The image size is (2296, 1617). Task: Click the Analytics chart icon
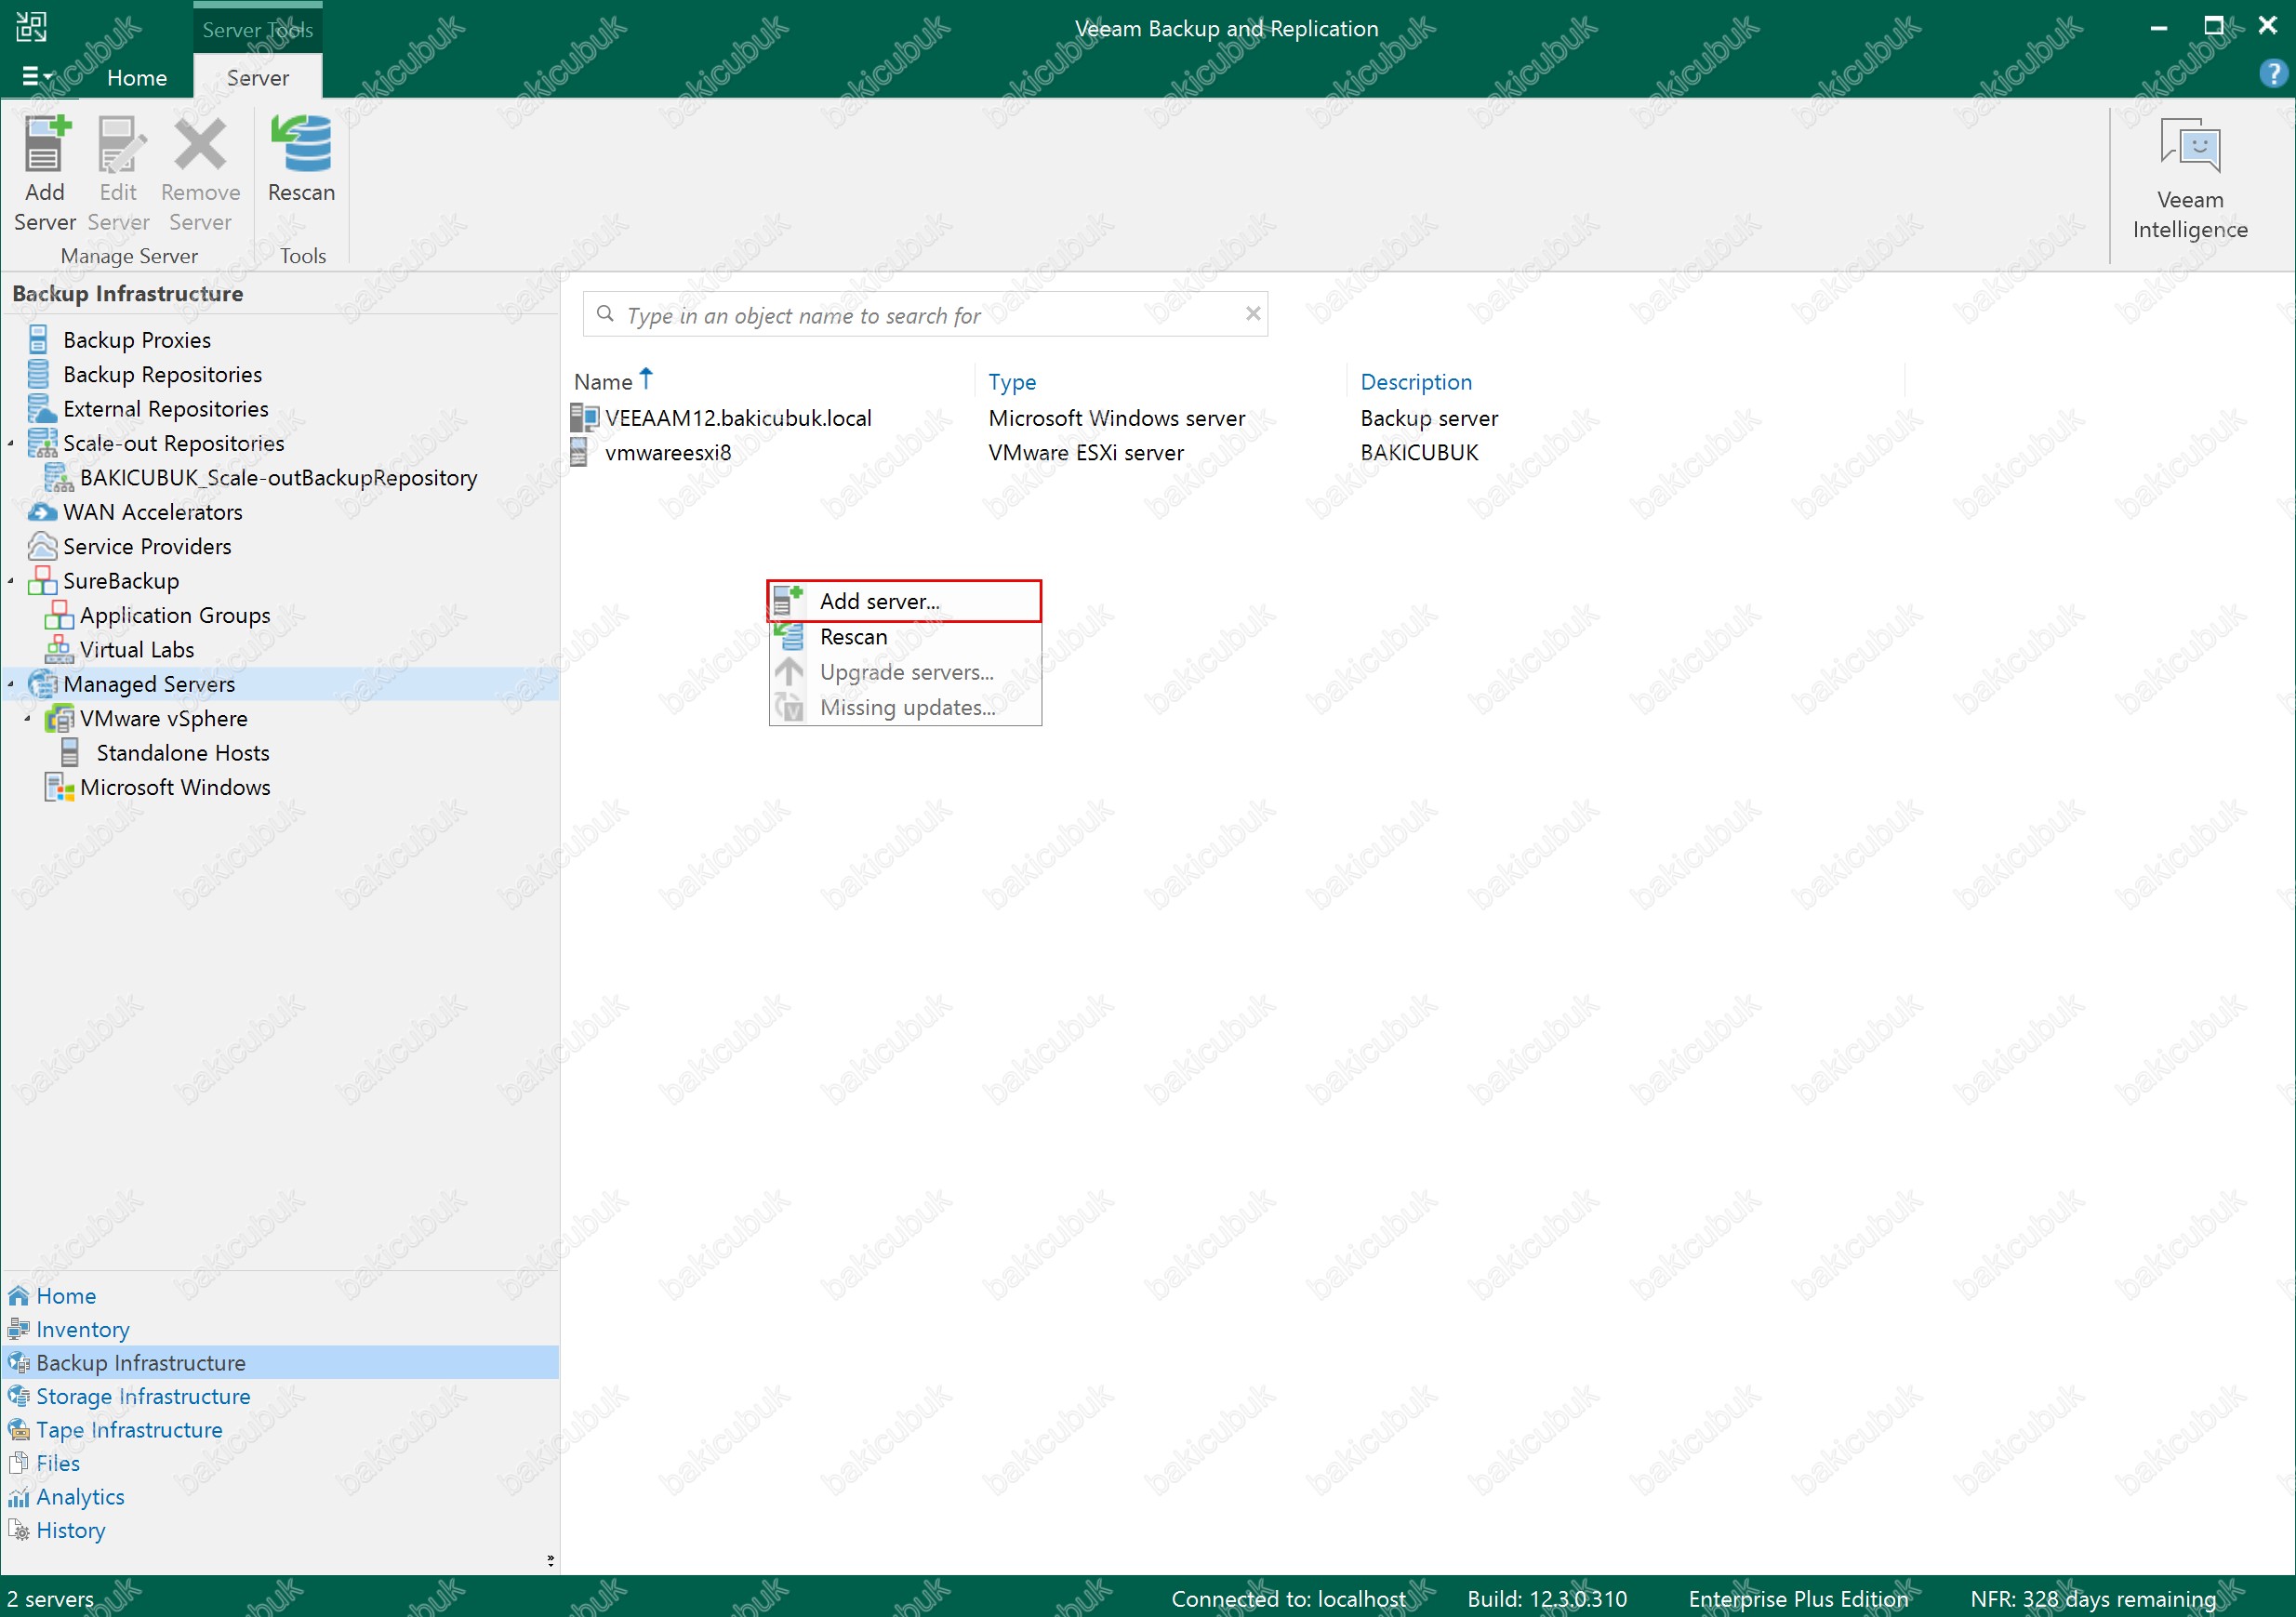[x=18, y=1497]
